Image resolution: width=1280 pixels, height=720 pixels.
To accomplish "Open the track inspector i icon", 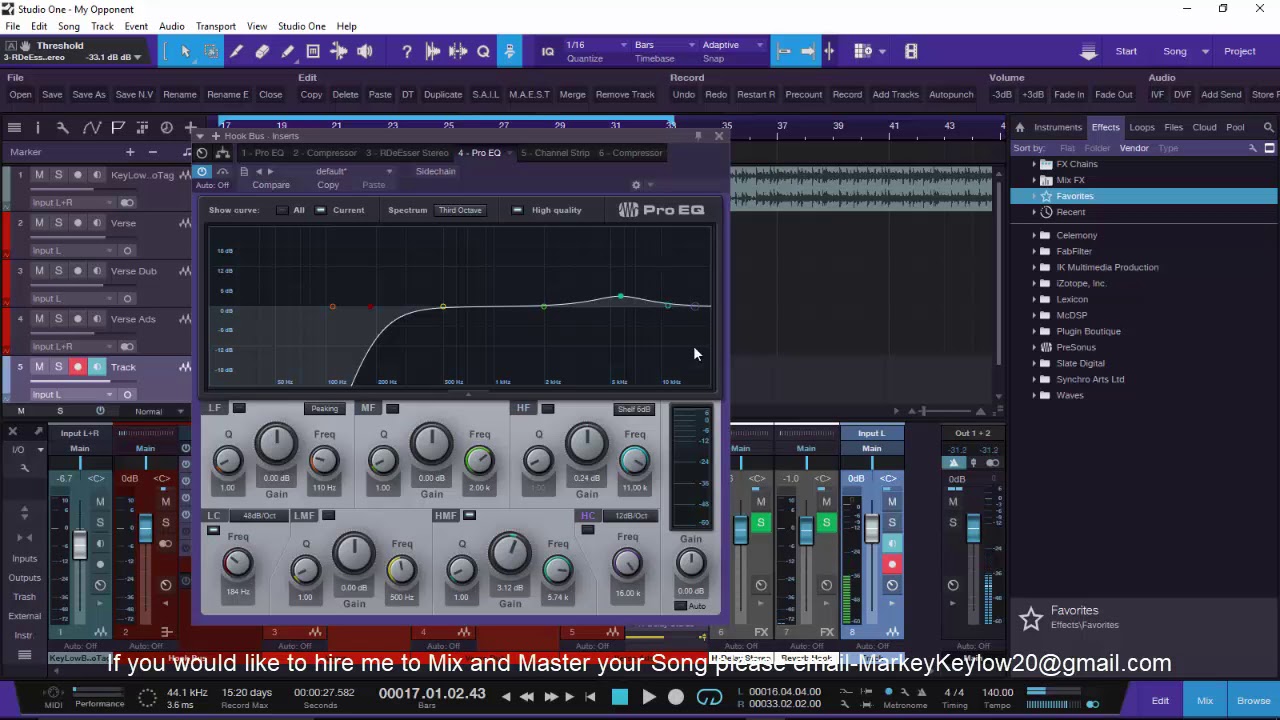I will (37, 127).
